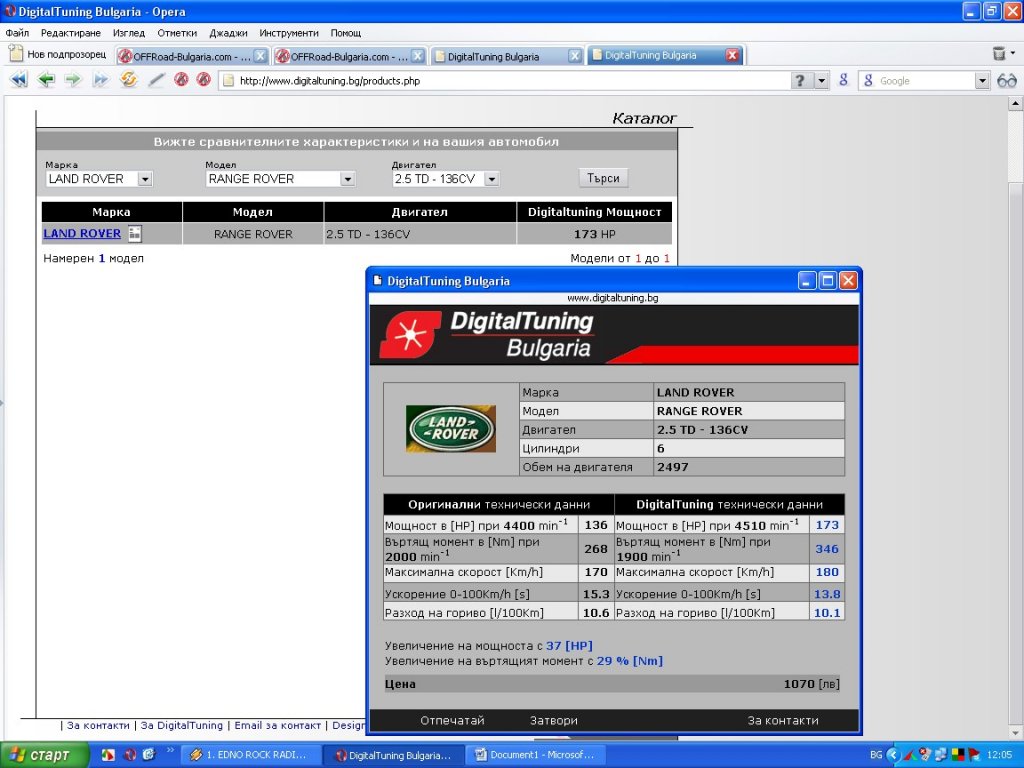Screen dimensions: 1024x768
Task: Expand the address bar history dropdown arrow
Action: coord(822,80)
